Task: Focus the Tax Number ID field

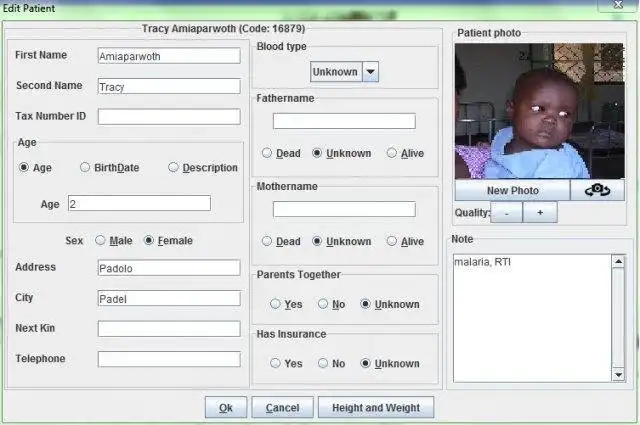Action: pos(169,117)
